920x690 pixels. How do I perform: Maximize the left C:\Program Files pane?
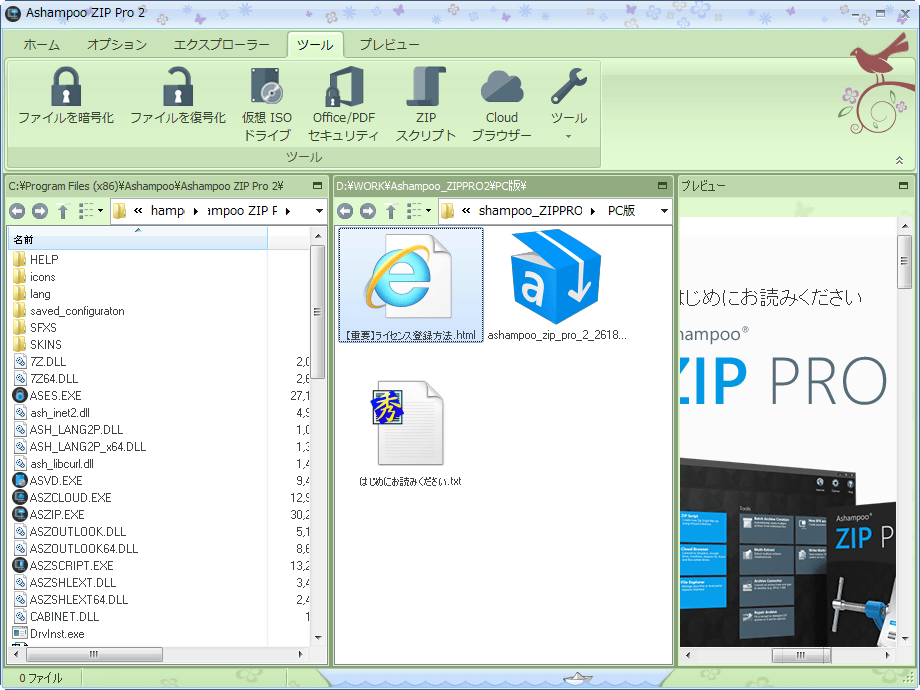click(317, 186)
